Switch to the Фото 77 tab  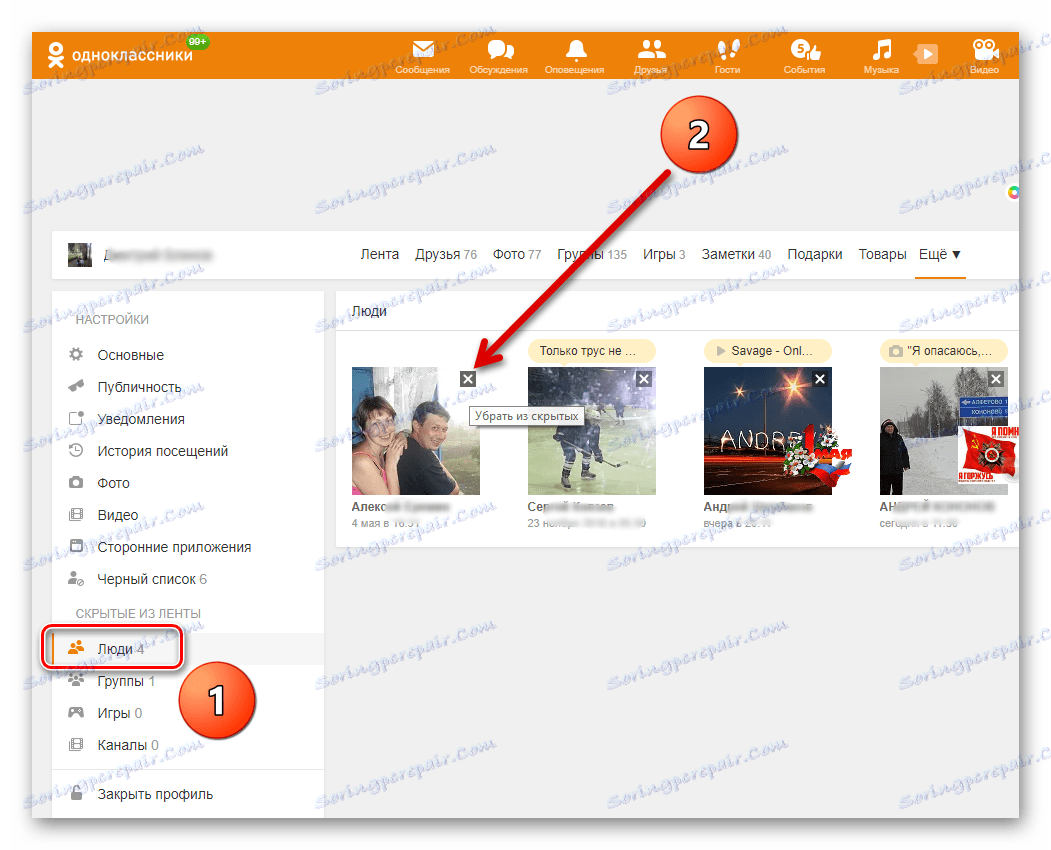[x=517, y=255]
